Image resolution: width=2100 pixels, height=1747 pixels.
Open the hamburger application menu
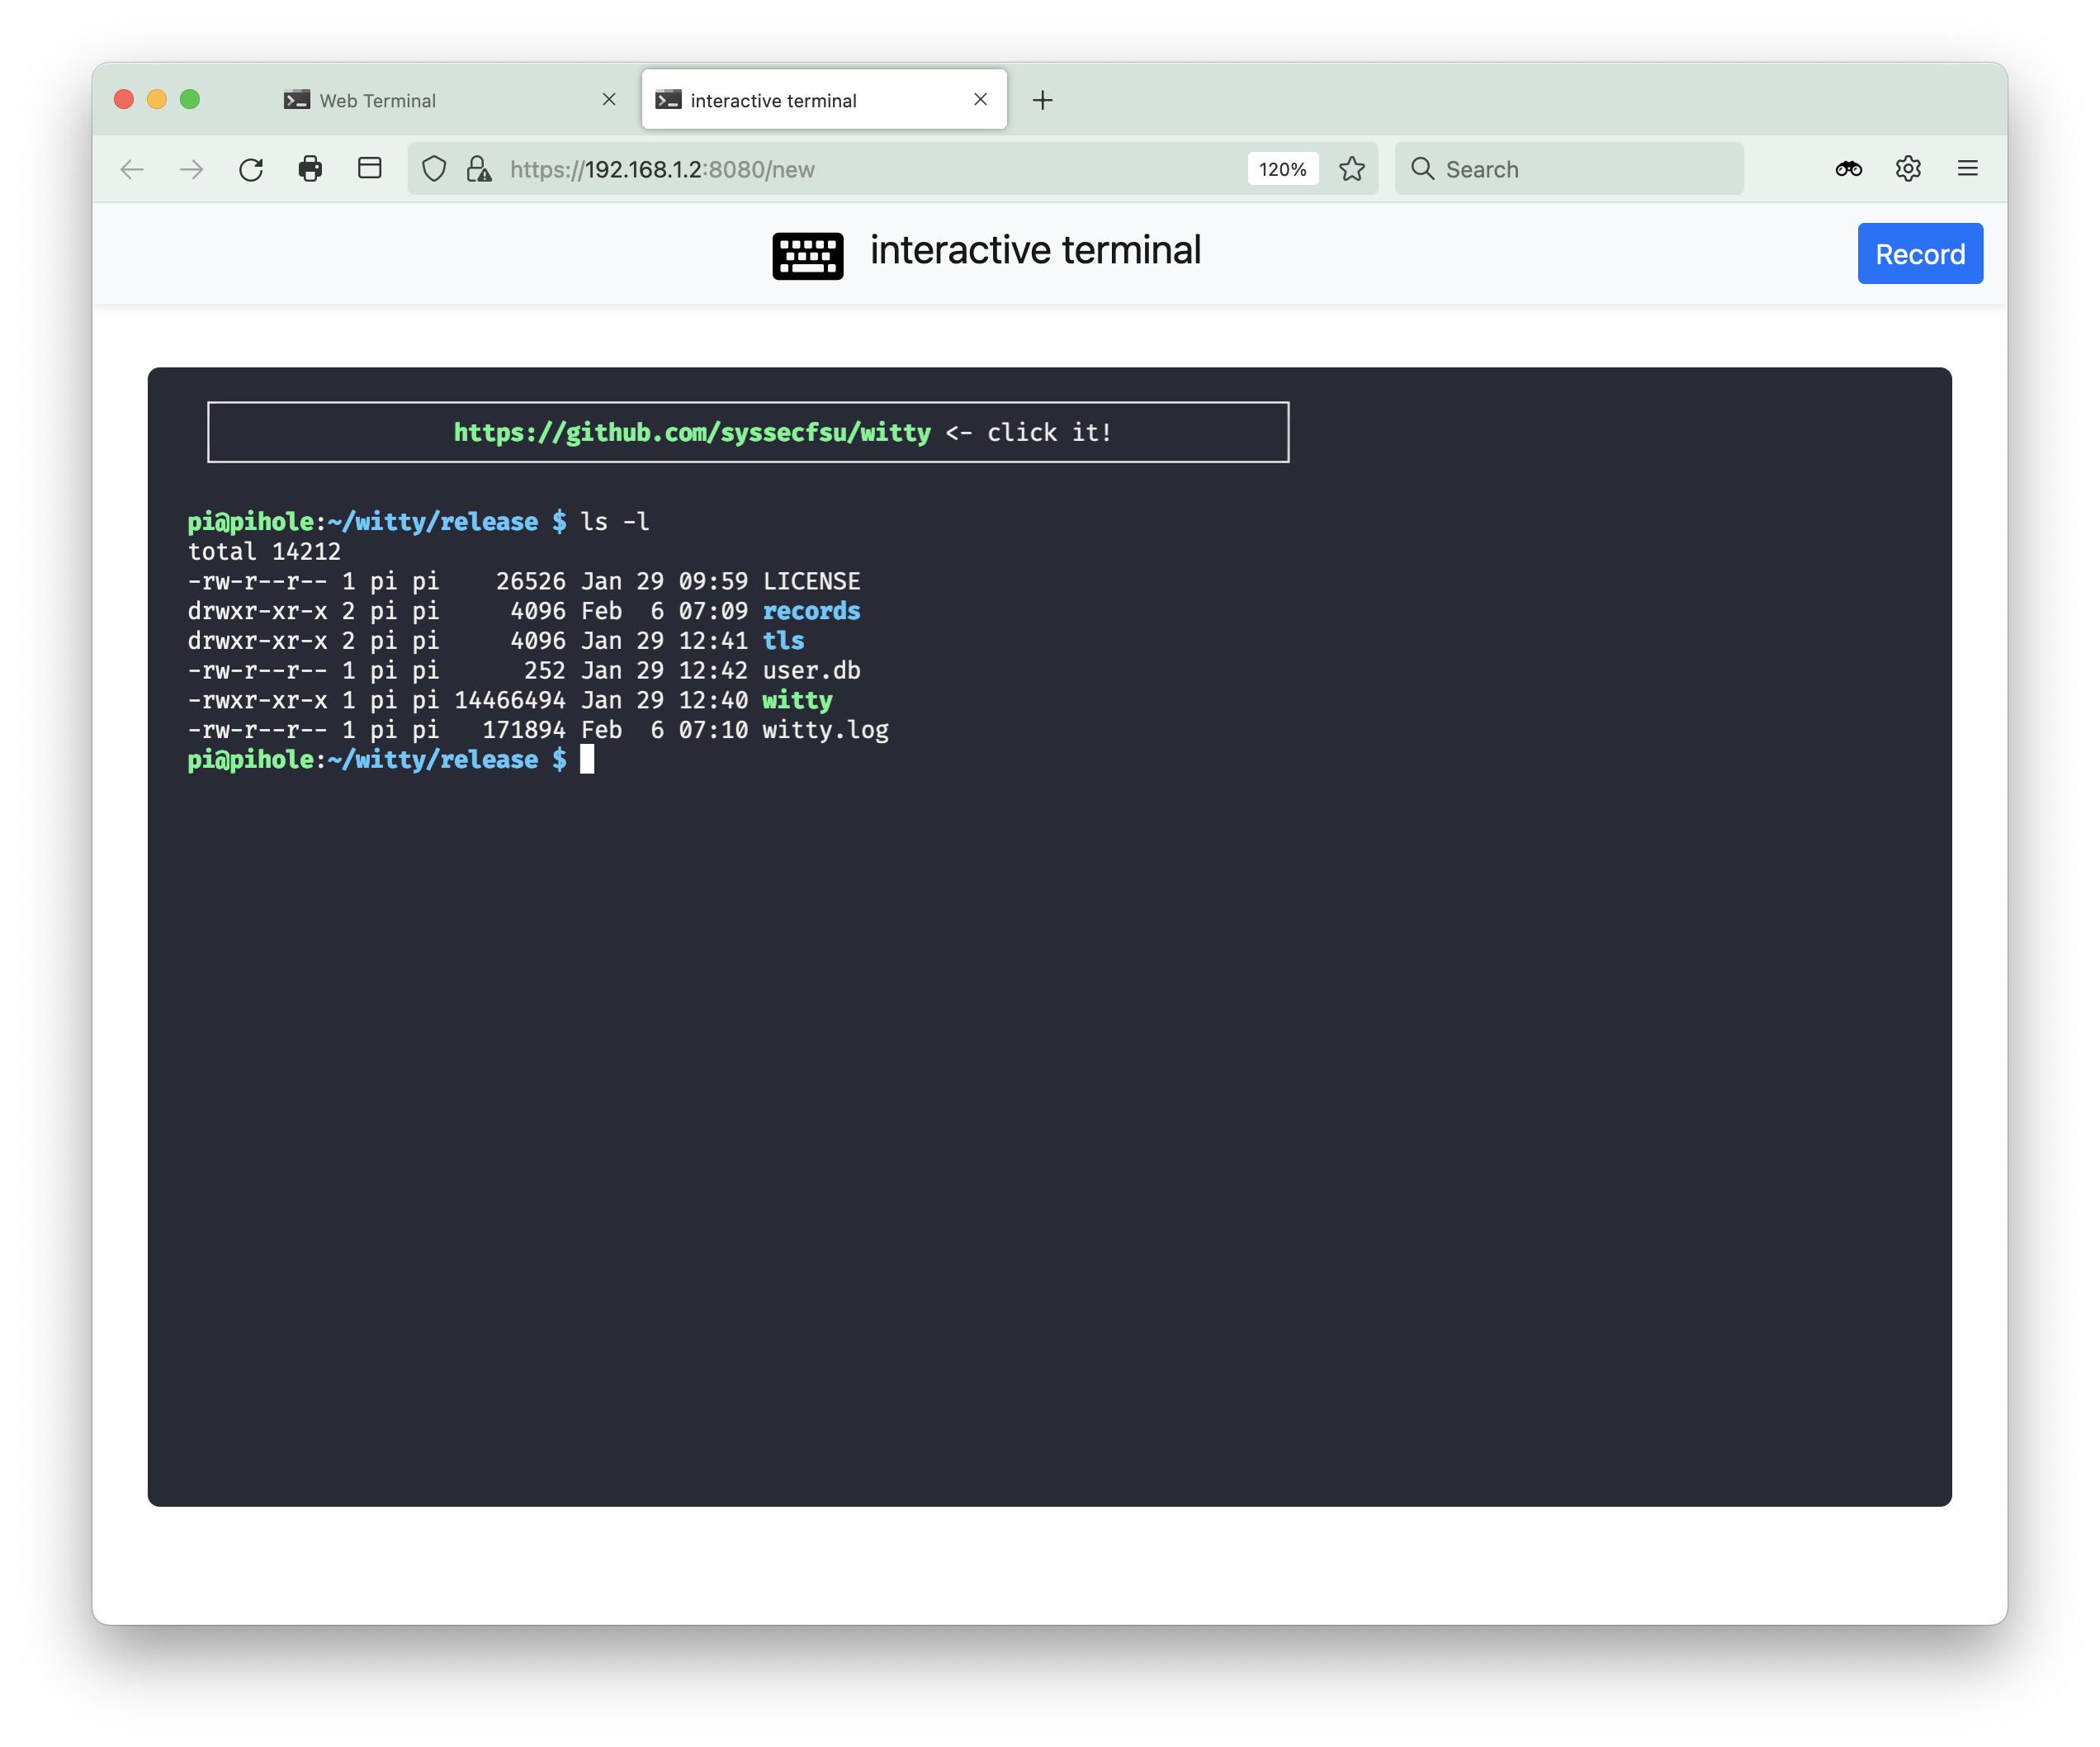pyautogui.click(x=1967, y=169)
